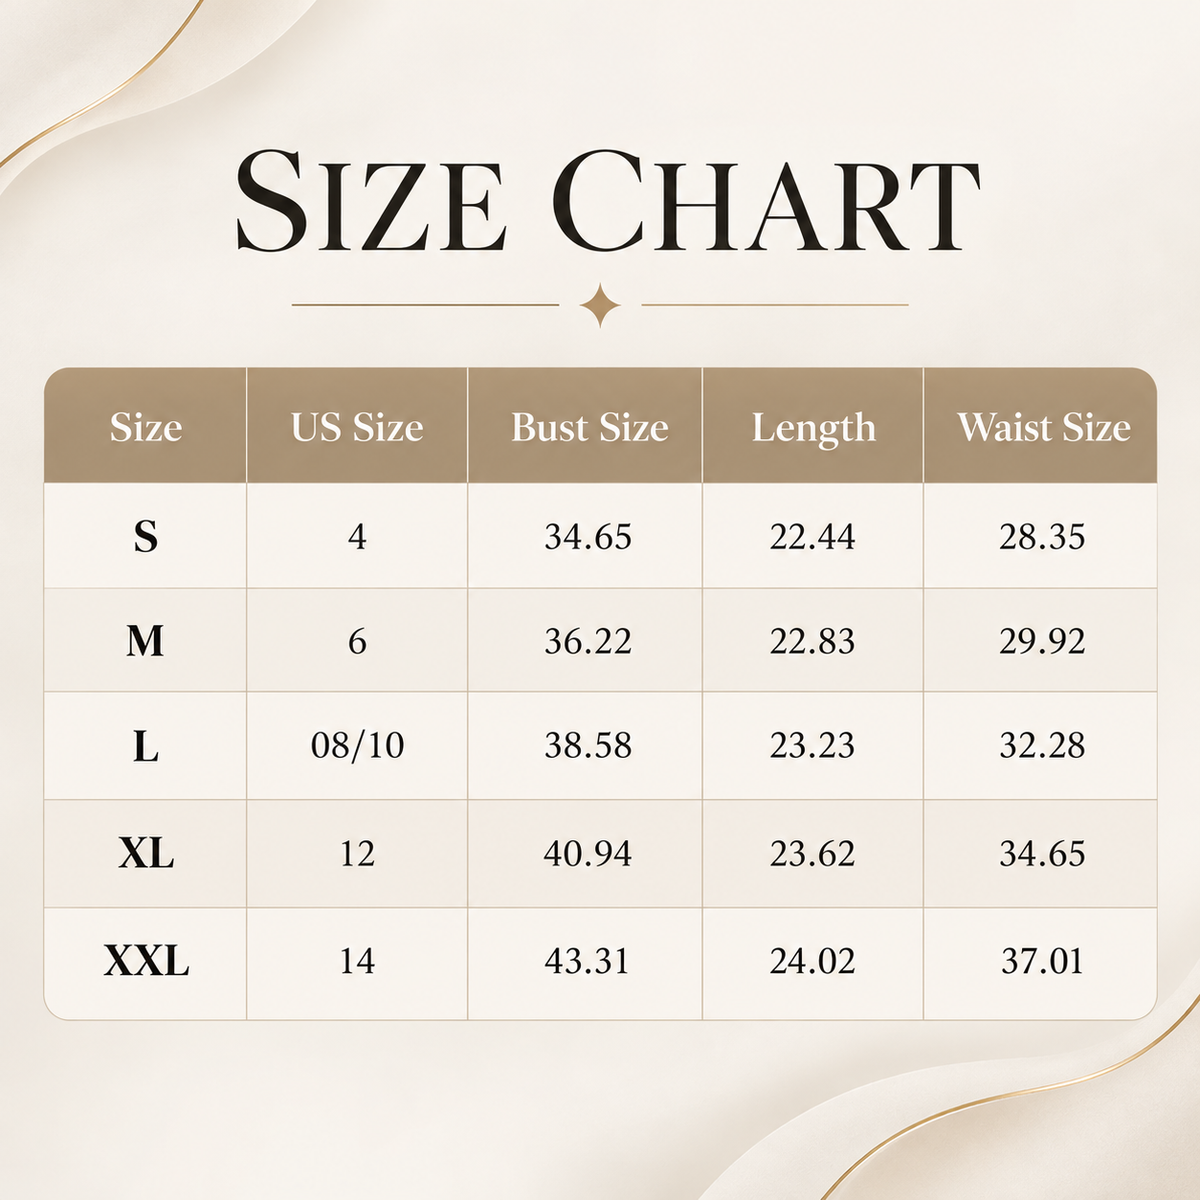
Task: Click the Bust Size column header
Action: (590, 427)
